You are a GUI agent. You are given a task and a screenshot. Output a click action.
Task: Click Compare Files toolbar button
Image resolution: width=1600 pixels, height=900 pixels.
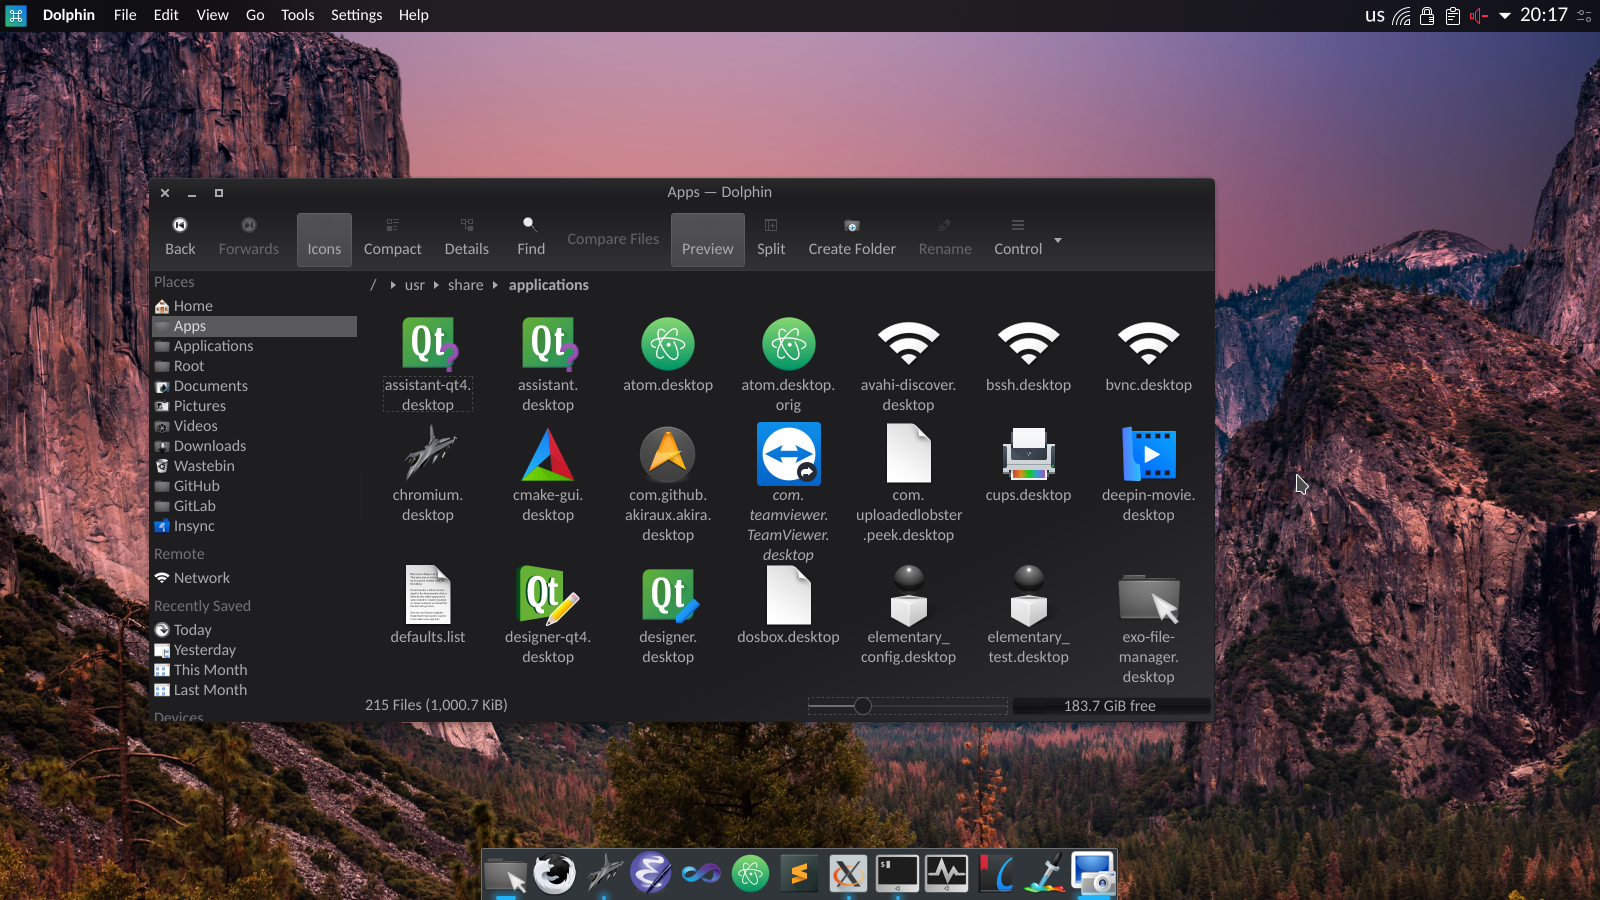613,239
